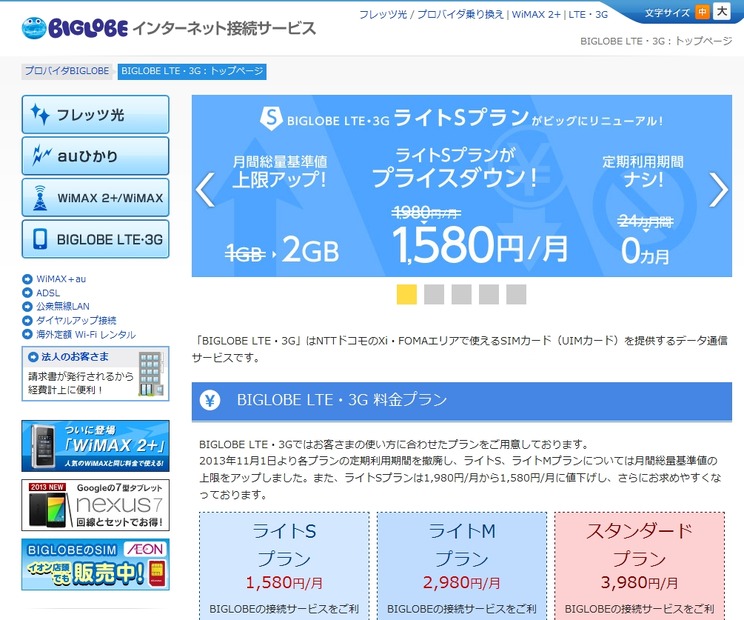The image size is (744, 620).
Task: Open the WiMAX＋au link
Action: 61,279
